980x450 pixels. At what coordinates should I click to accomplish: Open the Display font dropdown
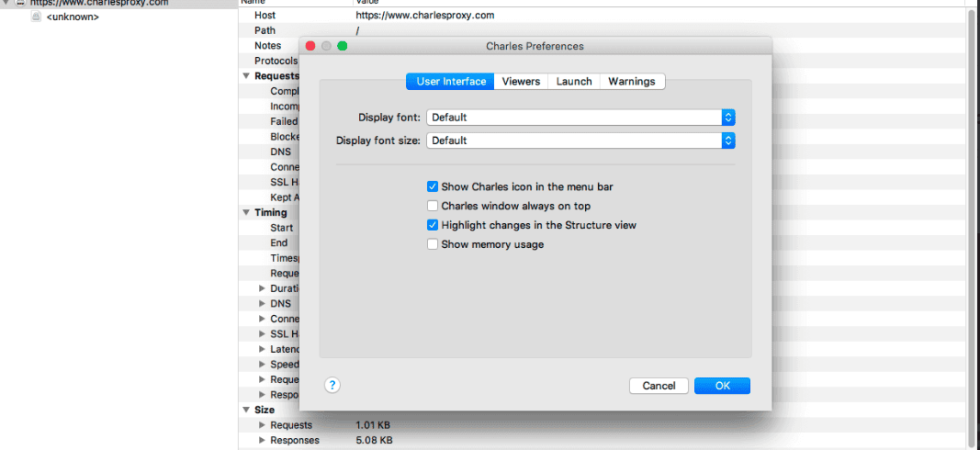(581, 118)
